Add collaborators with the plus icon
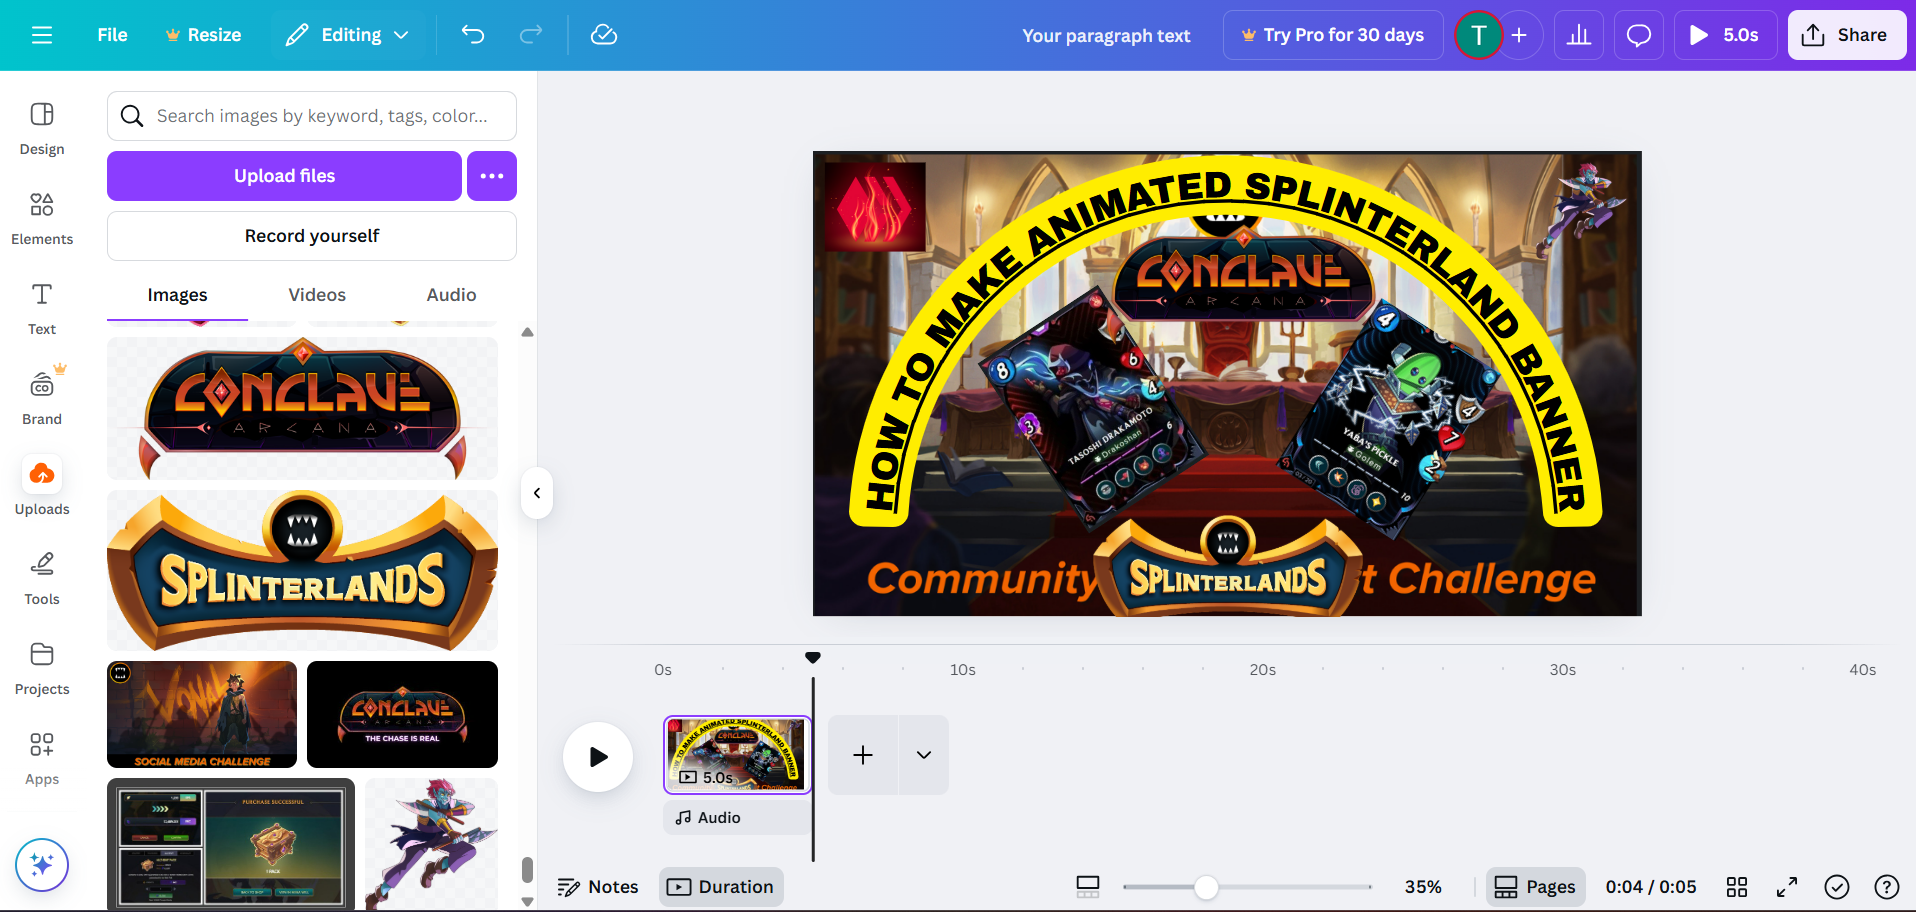Screen dimensions: 1916x912 coord(1519,35)
